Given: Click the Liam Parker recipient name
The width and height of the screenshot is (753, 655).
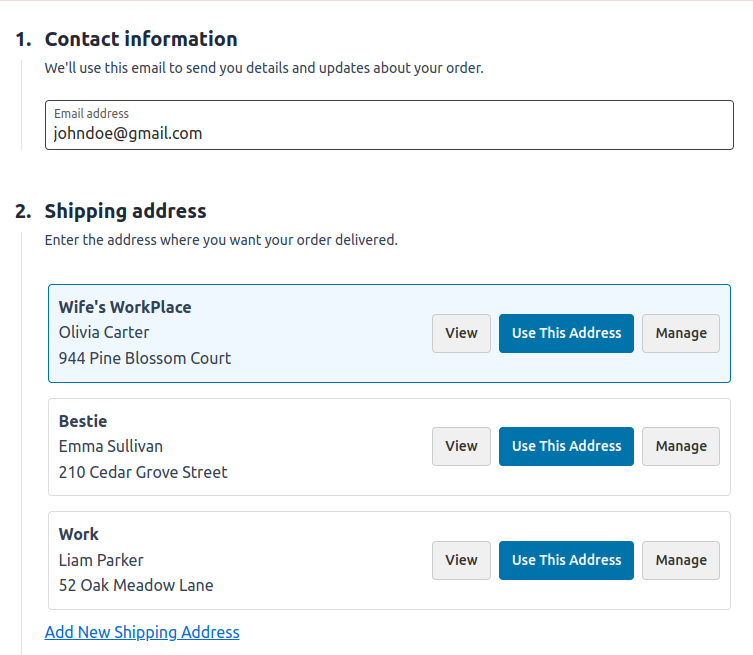Looking at the screenshot, I should tap(101, 560).
